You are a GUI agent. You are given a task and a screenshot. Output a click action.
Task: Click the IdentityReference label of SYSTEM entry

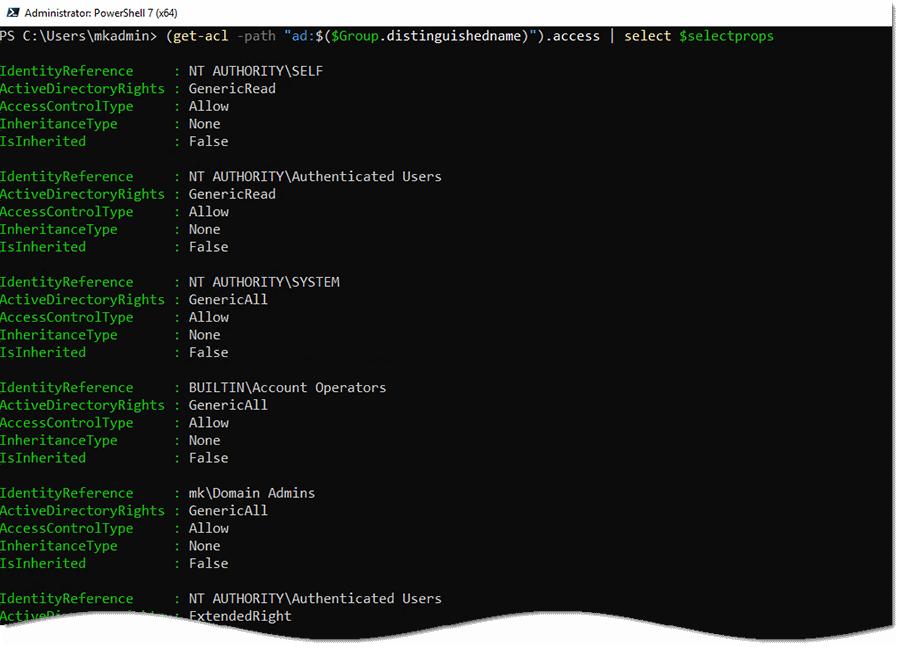pyautogui.click(x=66, y=282)
